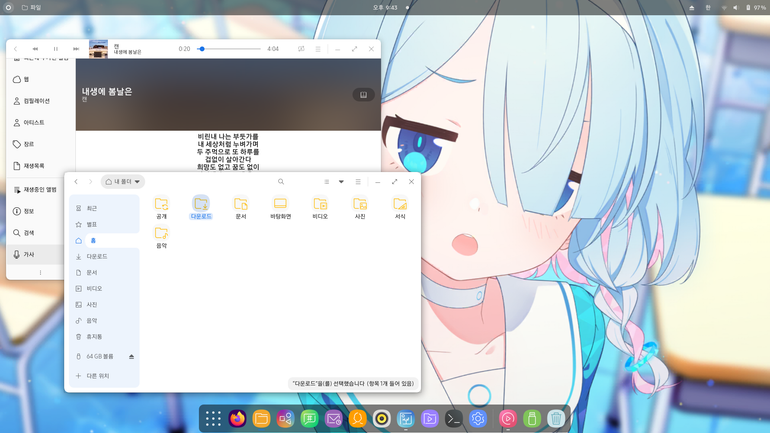Open the 내 폴더 path dropdown
The height and width of the screenshot is (433, 770).
pyautogui.click(x=123, y=182)
